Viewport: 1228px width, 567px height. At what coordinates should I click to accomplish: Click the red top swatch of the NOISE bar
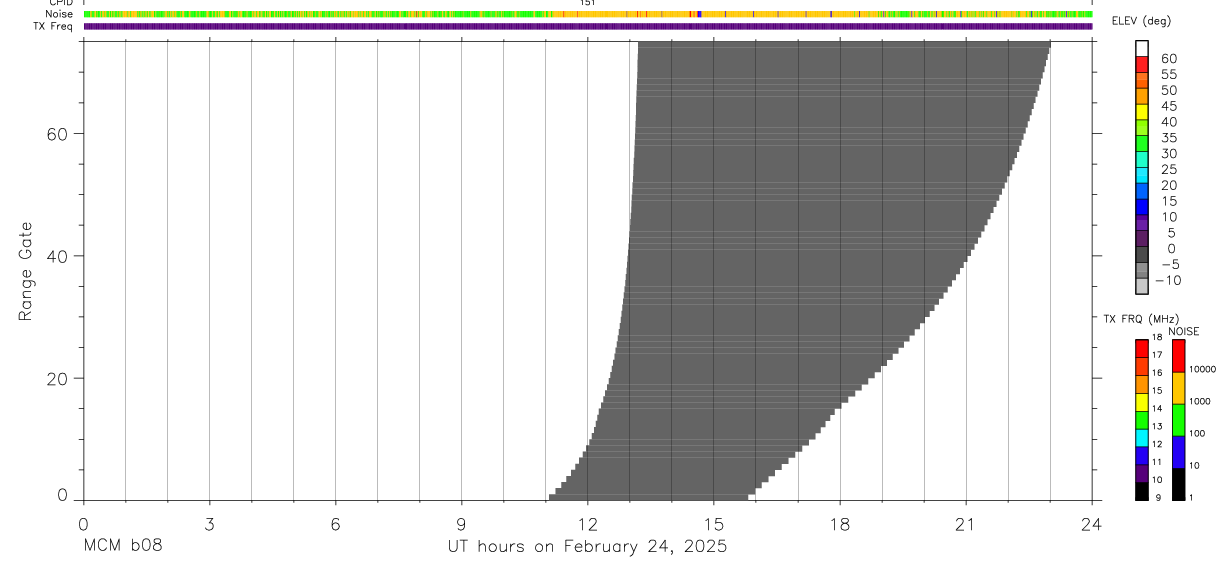pos(1178,356)
